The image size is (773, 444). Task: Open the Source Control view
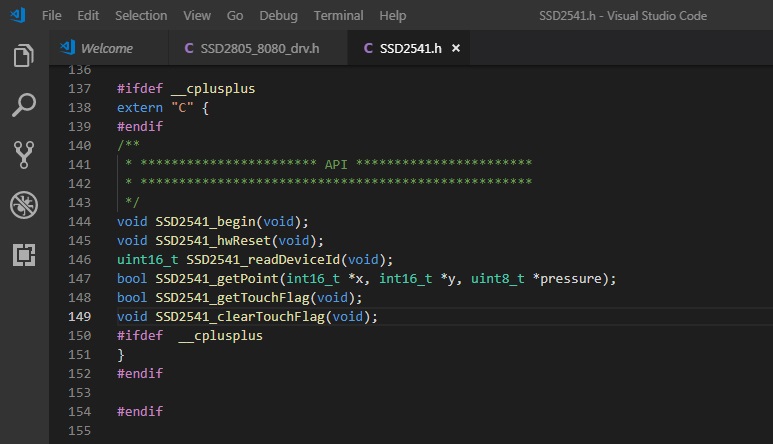[24, 154]
